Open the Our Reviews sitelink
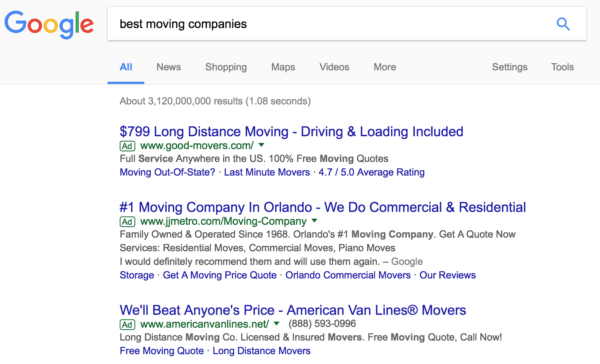This screenshot has height=364, width=600. [447, 275]
